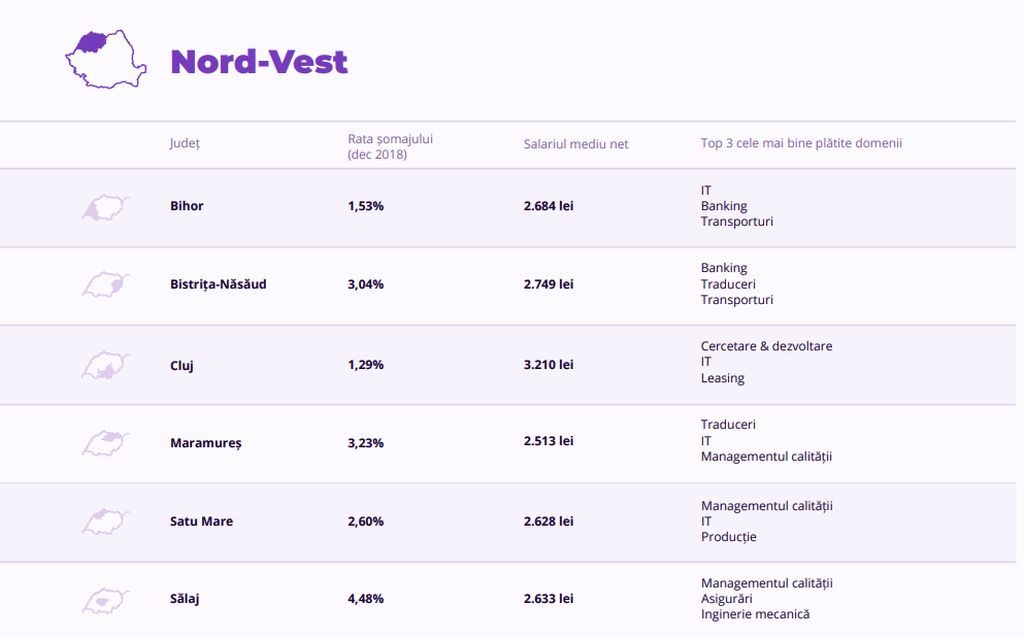Click the Bistrița-Năsăud county map icon
The width and height of the screenshot is (1024, 638).
pyautogui.click(x=105, y=285)
